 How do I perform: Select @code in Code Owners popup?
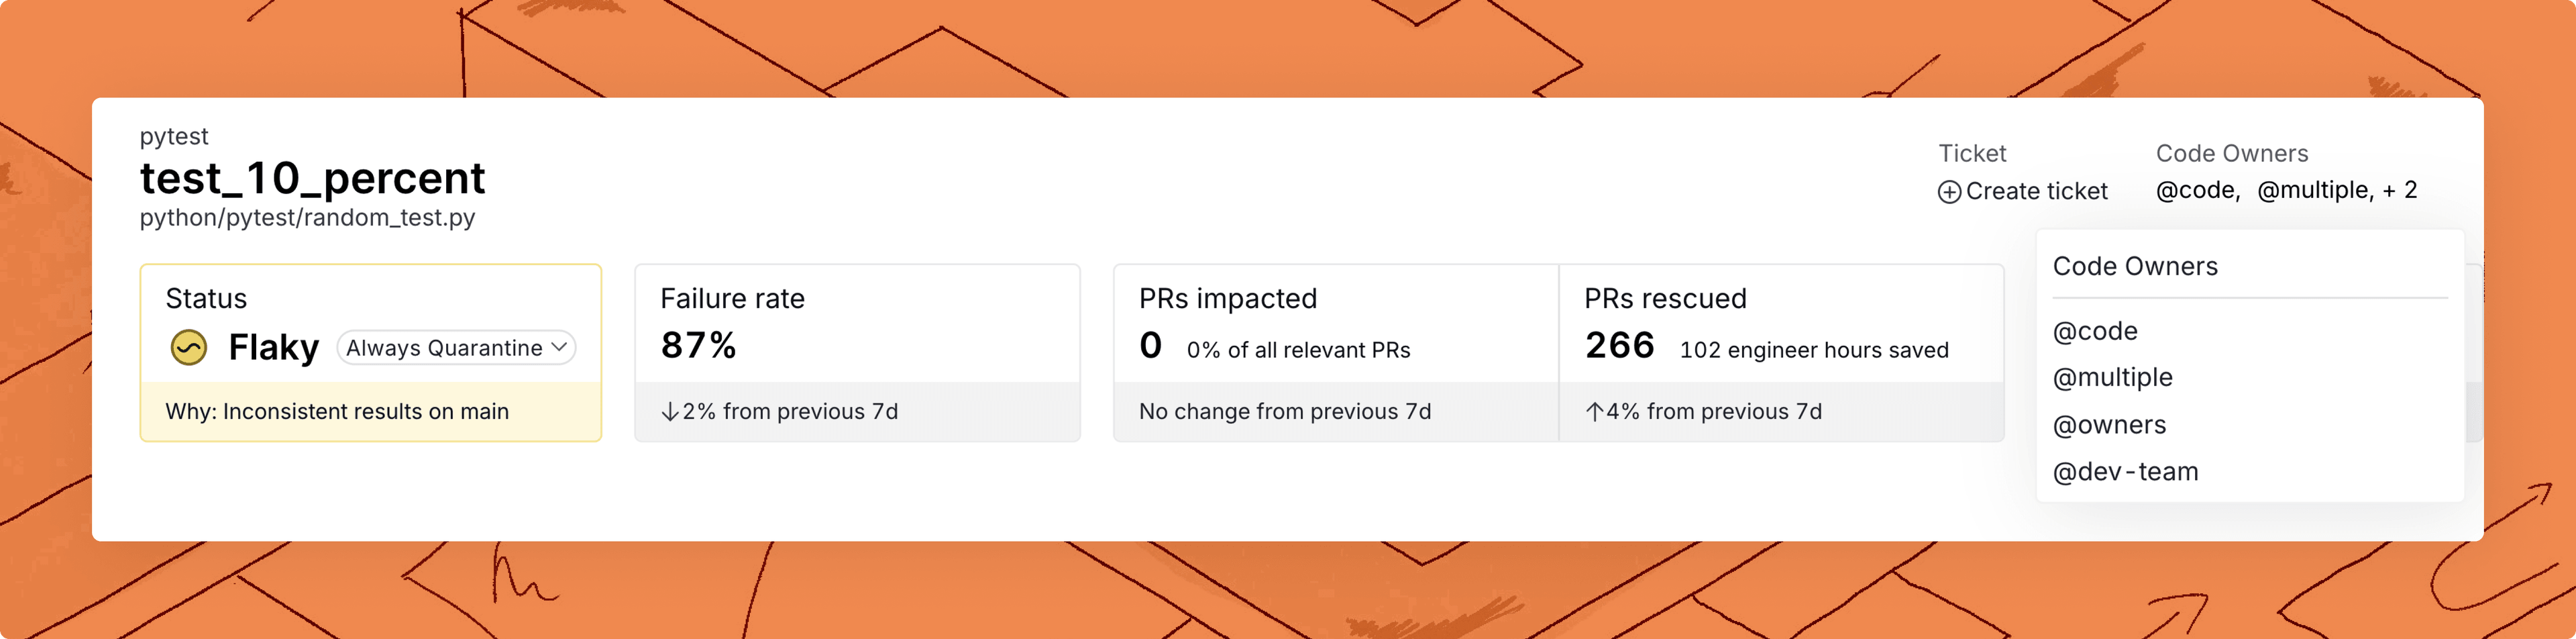click(x=2095, y=331)
